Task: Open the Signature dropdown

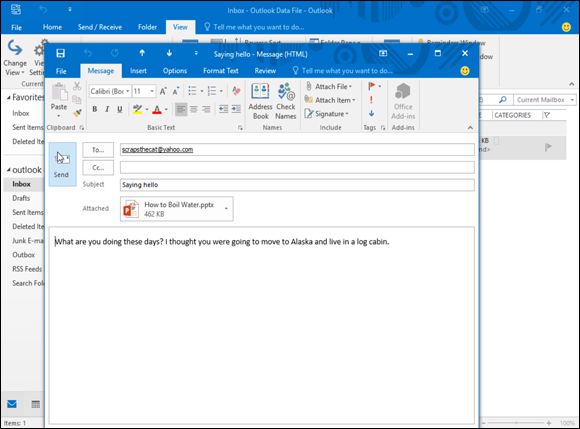Action: point(326,114)
